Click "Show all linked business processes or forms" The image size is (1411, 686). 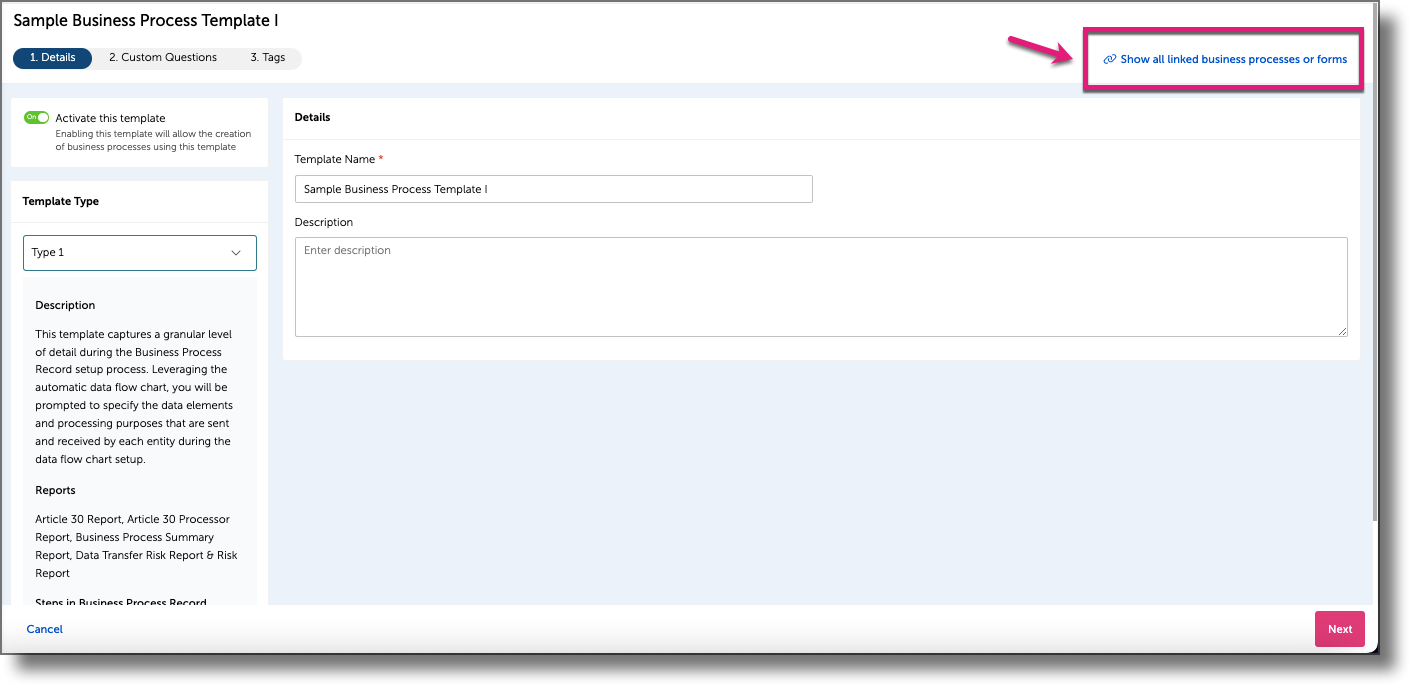point(1230,59)
